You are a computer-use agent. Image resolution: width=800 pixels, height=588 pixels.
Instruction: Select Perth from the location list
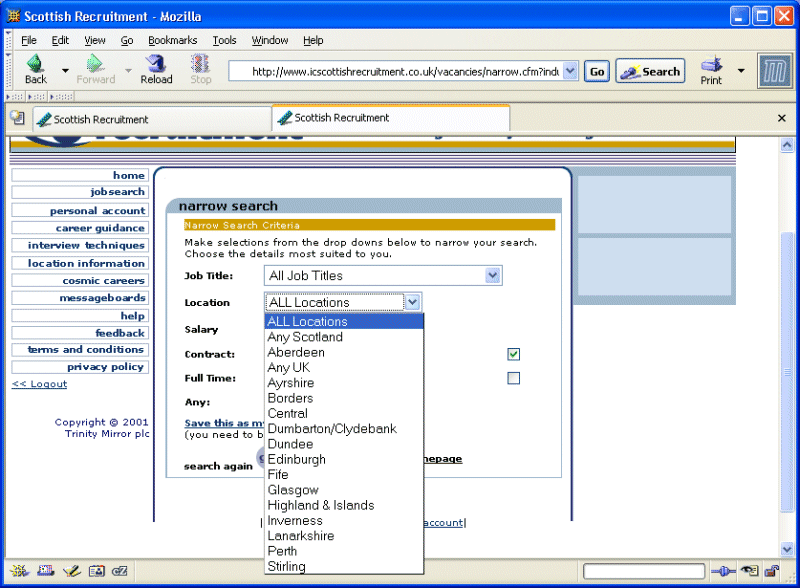coord(344,551)
